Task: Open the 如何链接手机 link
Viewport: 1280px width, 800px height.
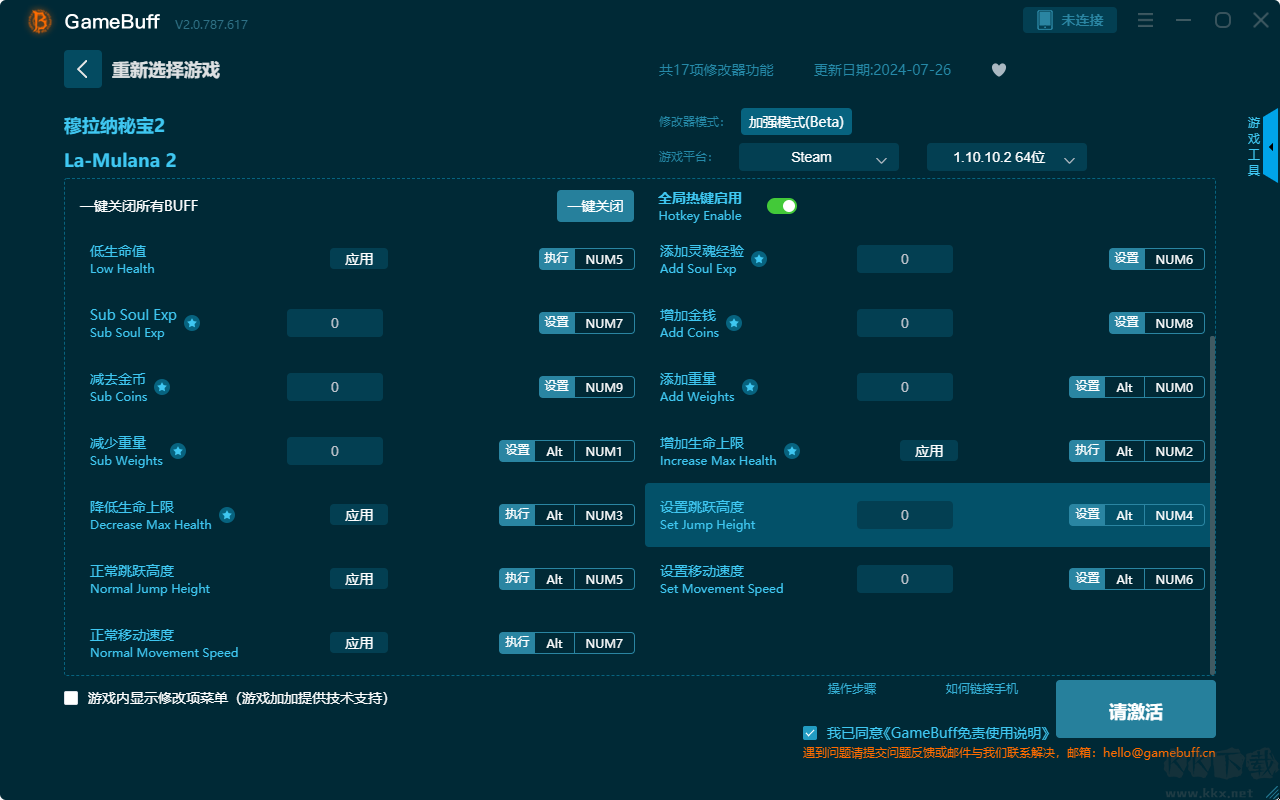Action: pos(982,689)
